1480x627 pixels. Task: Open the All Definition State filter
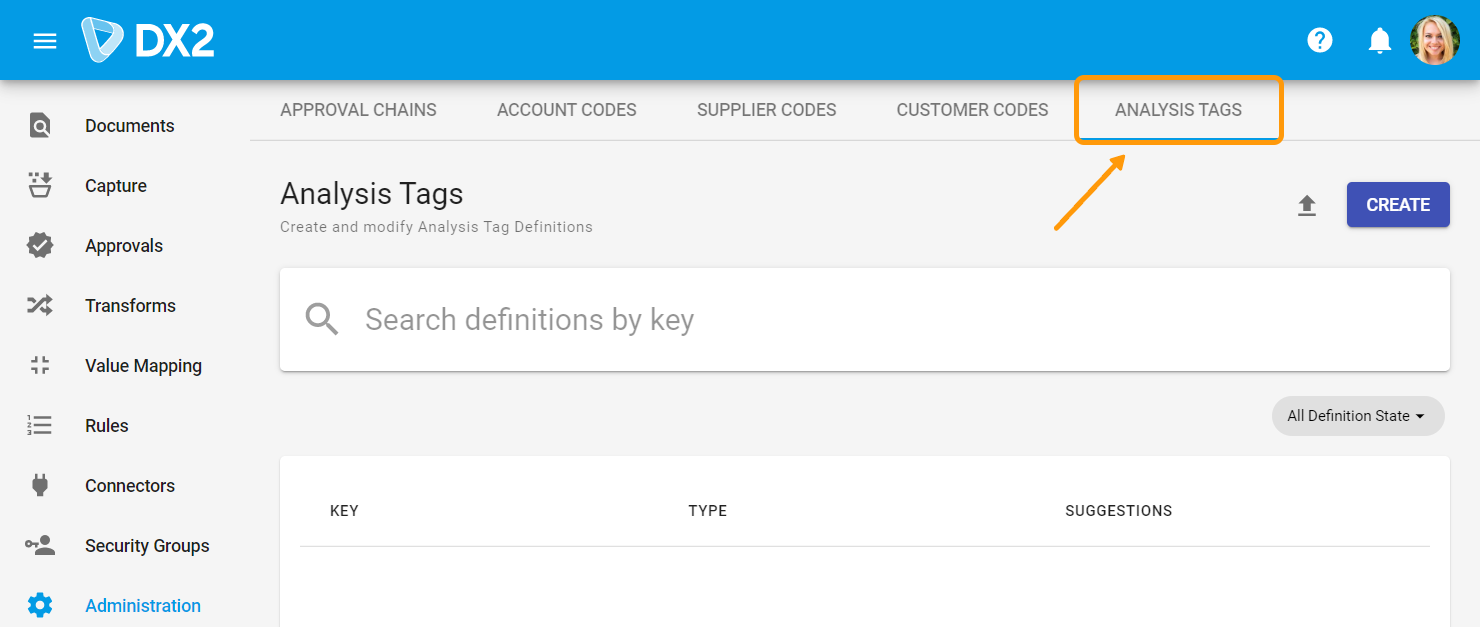pos(1357,415)
